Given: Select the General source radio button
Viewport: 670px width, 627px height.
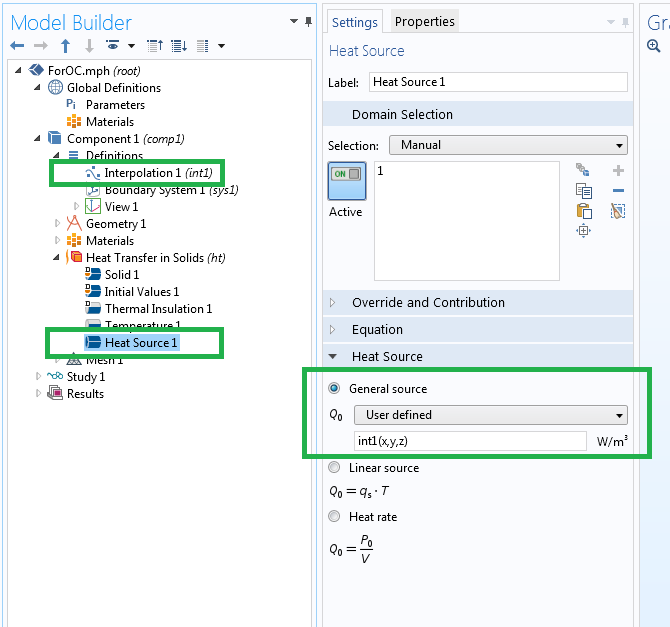Looking at the screenshot, I should click(335, 389).
